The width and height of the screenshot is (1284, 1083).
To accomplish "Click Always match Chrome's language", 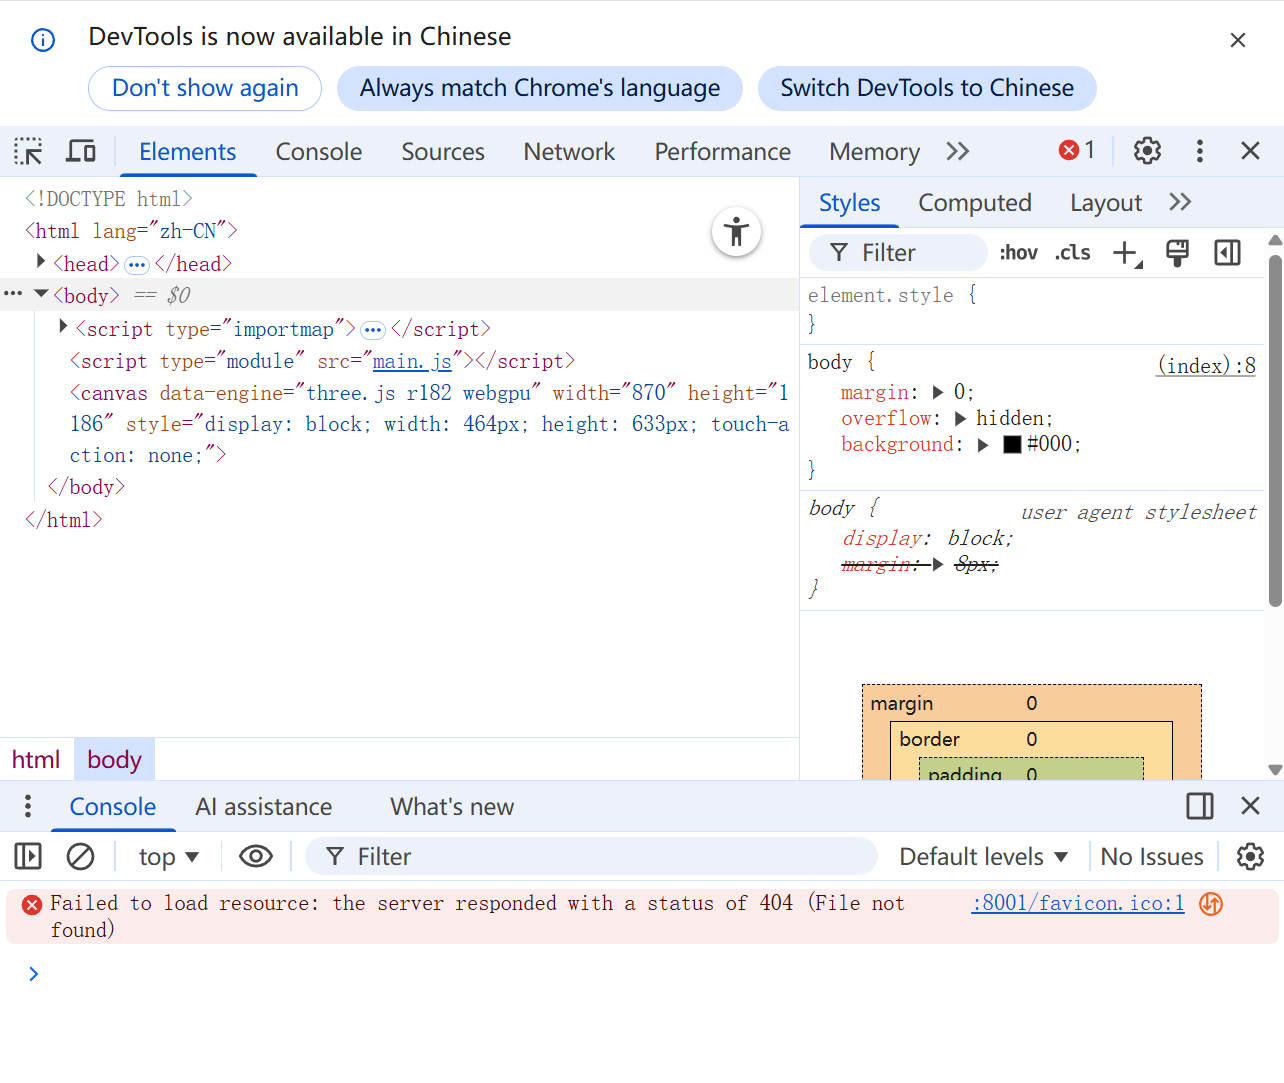I will [540, 88].
